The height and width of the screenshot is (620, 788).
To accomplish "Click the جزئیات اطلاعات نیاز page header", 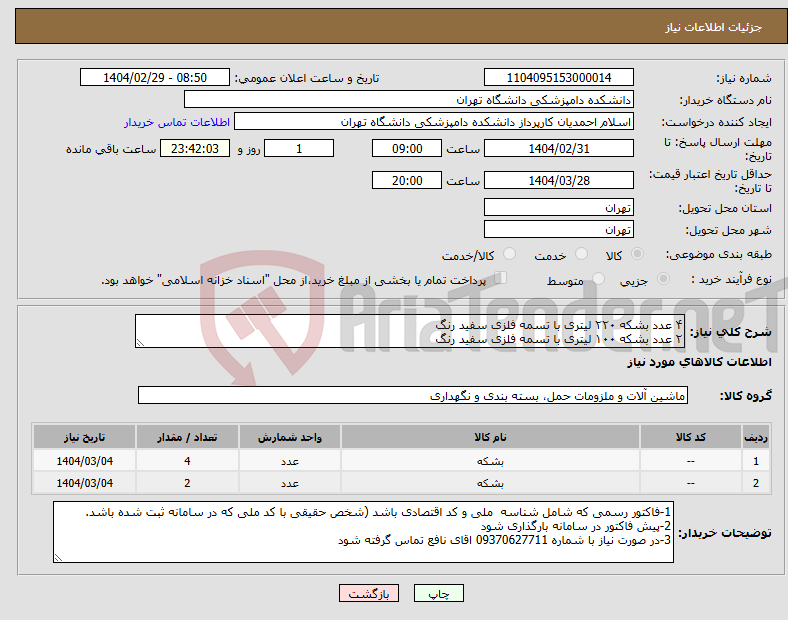I will click(714, 27).
